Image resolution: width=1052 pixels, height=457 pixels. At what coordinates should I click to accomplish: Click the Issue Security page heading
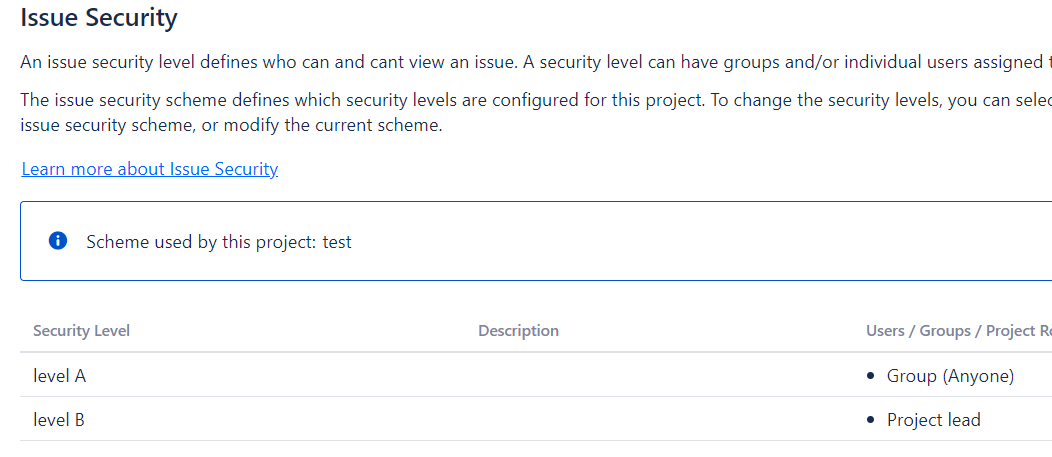tap(99, 18)
